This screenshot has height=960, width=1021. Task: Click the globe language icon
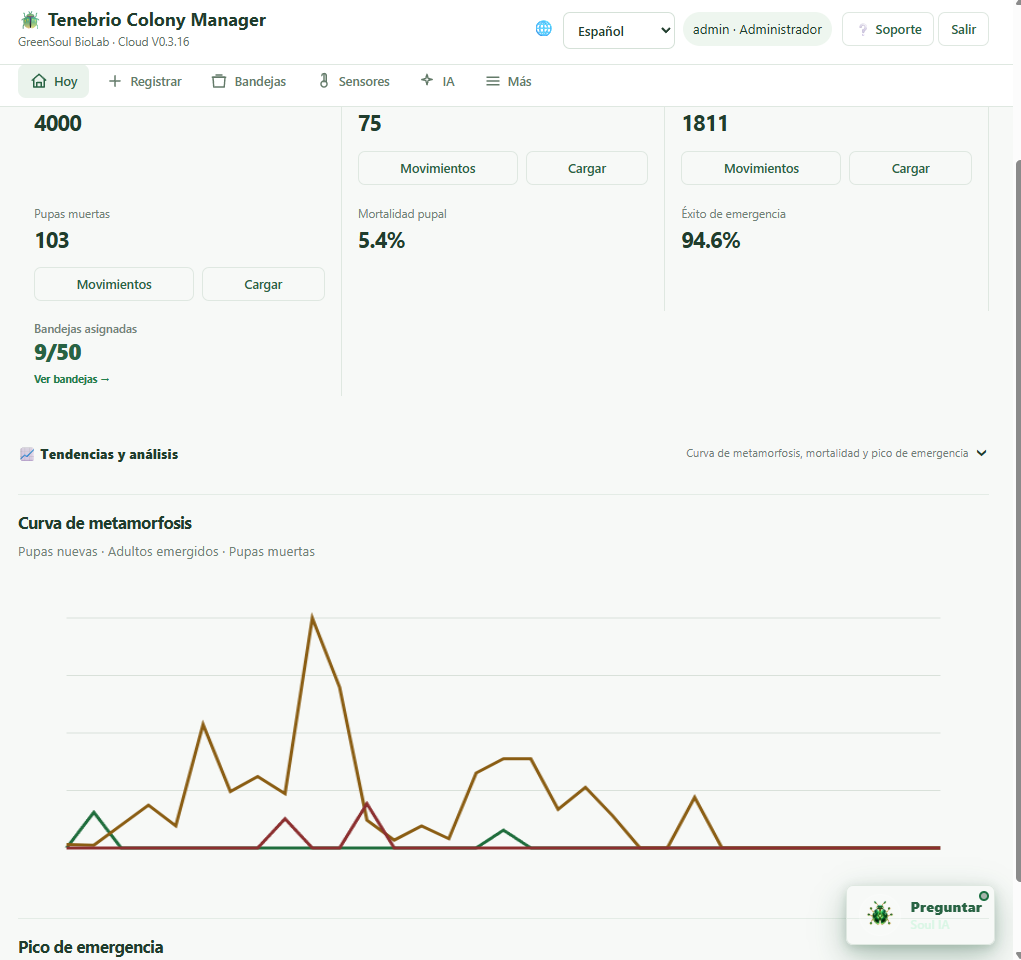point(544,29)
